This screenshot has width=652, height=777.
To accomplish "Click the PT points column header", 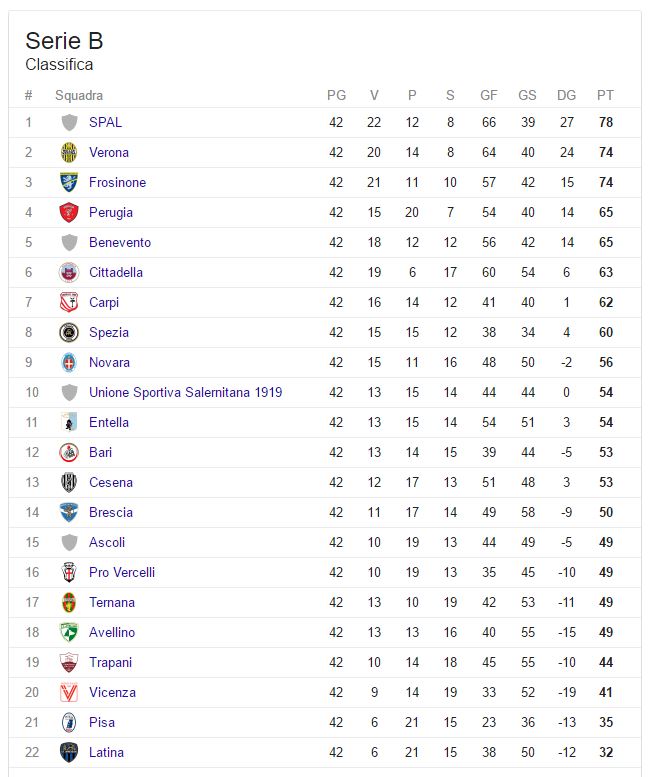I will point(605,95).
